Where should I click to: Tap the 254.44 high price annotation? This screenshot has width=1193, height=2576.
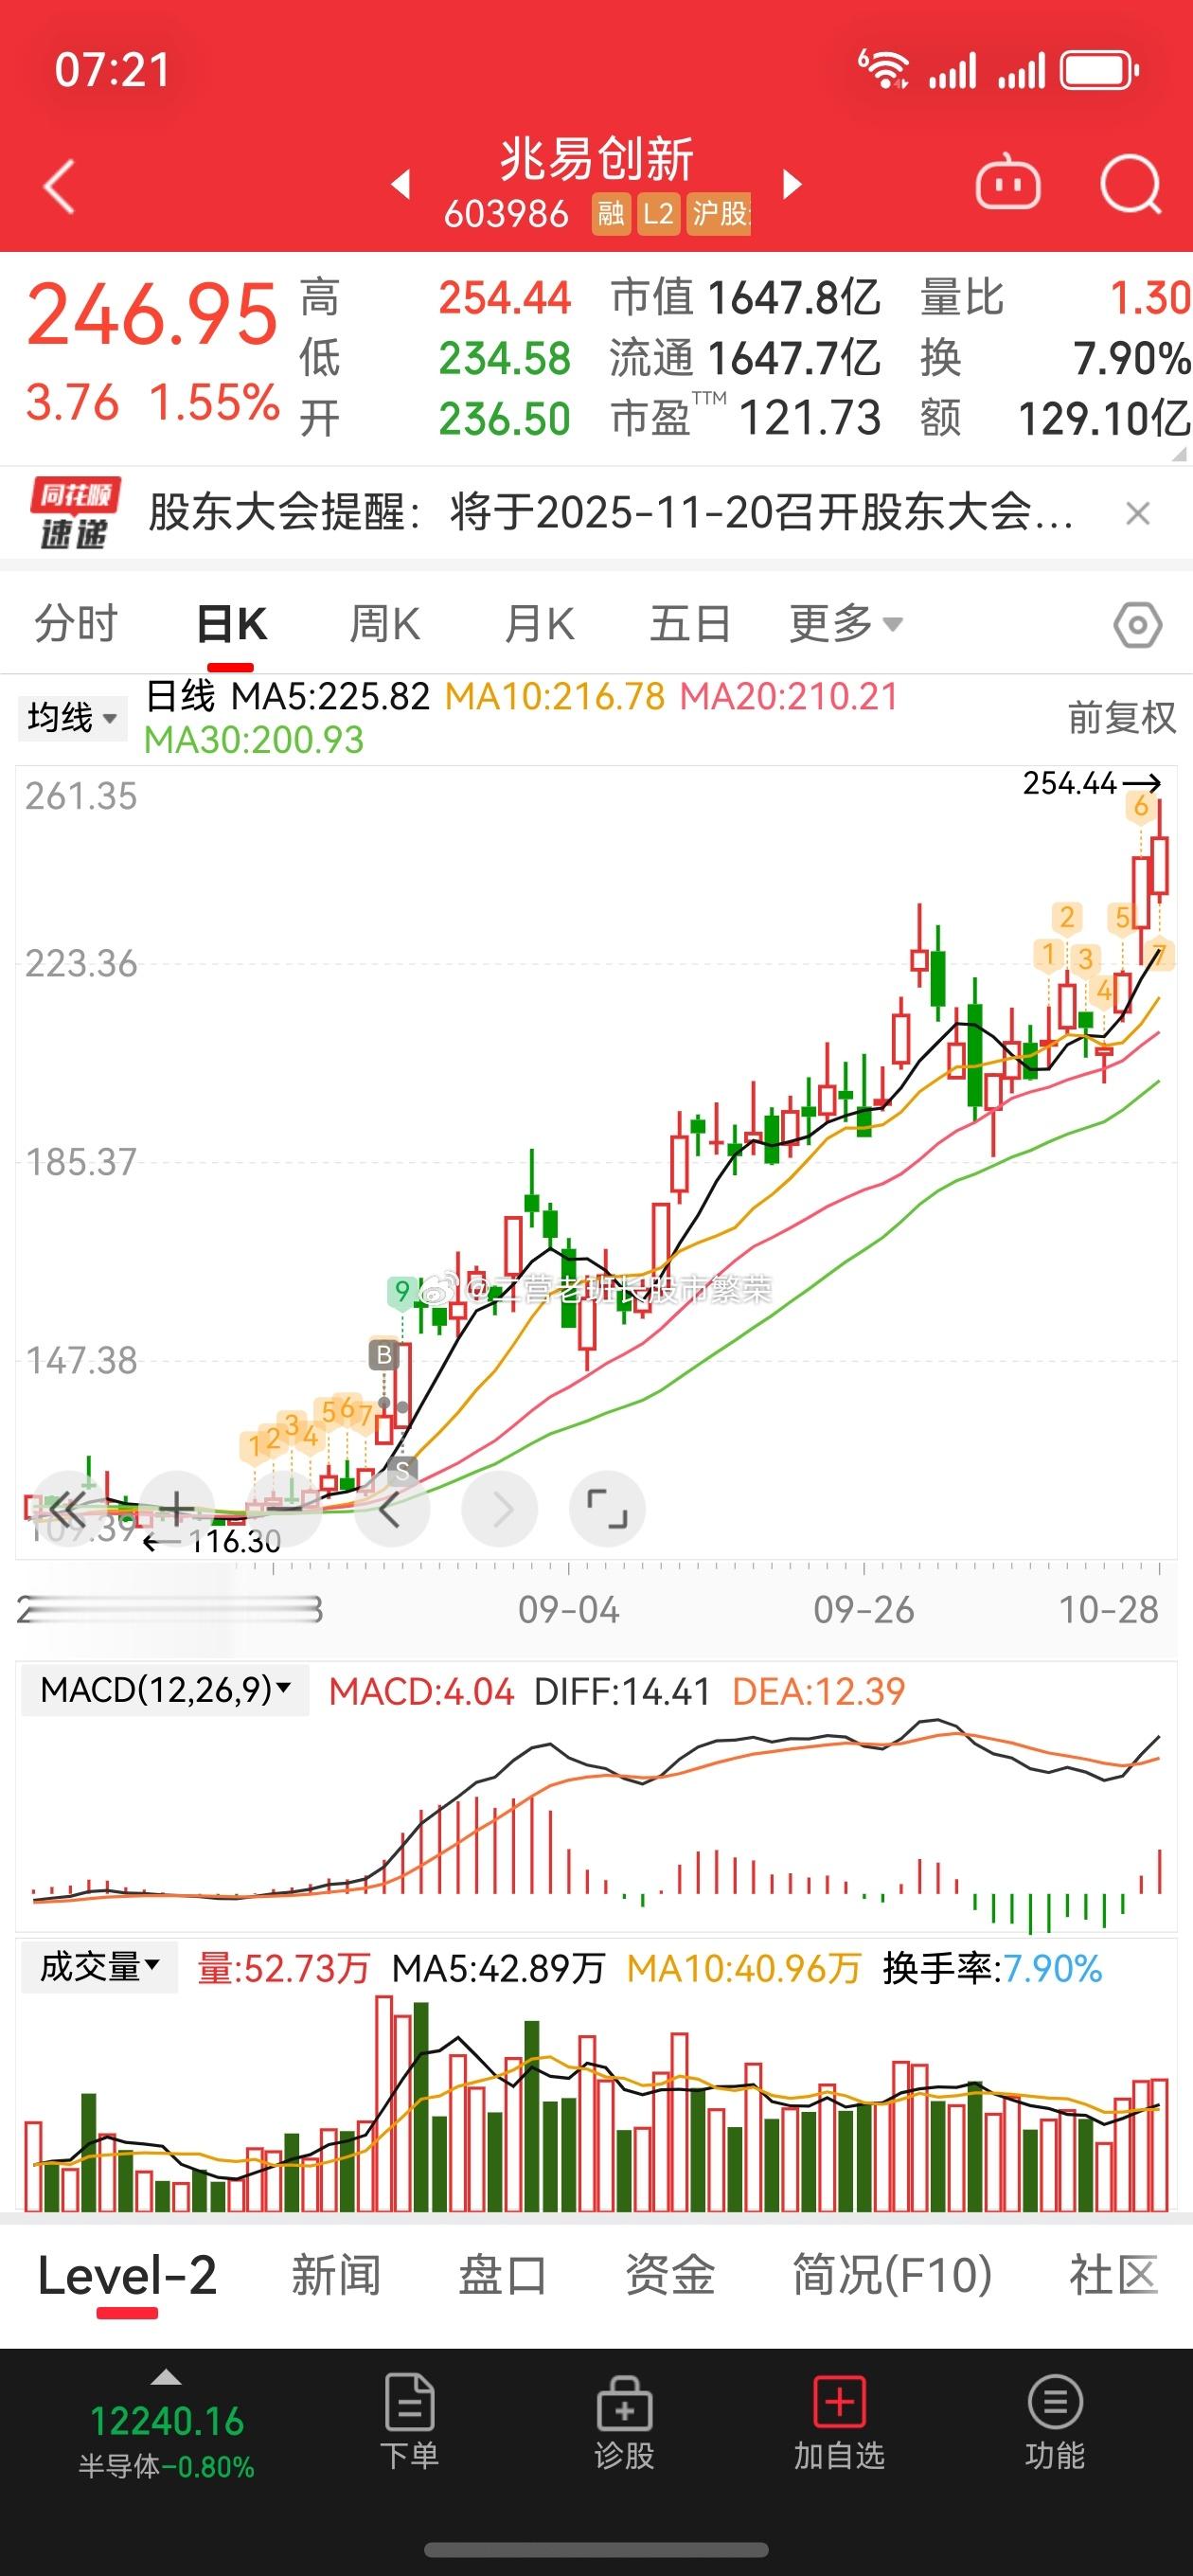pos(1090,783)
